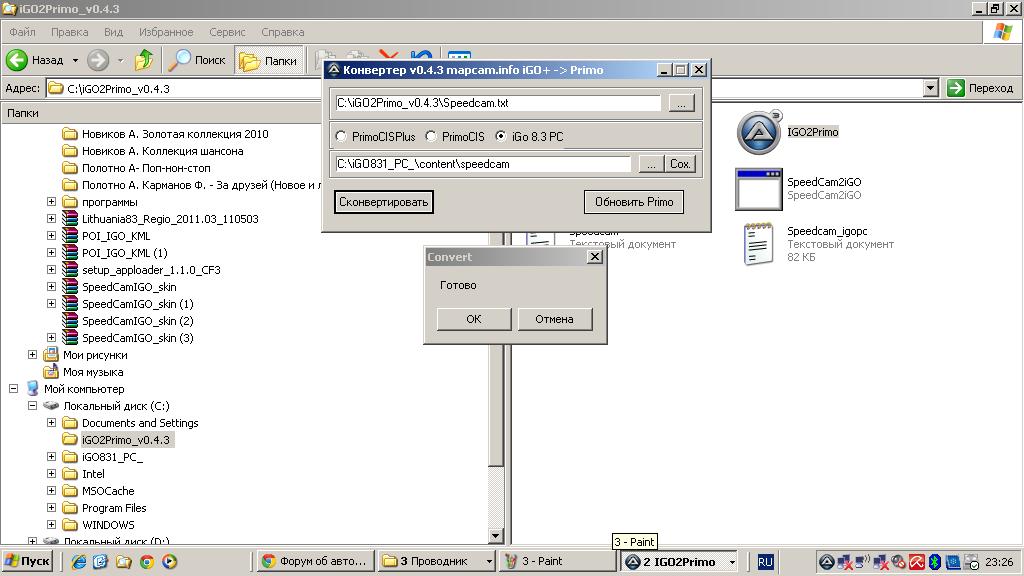The image size is (1024, 576).
Task: Click the Сконвертировать button
Action: coord(383,202)
